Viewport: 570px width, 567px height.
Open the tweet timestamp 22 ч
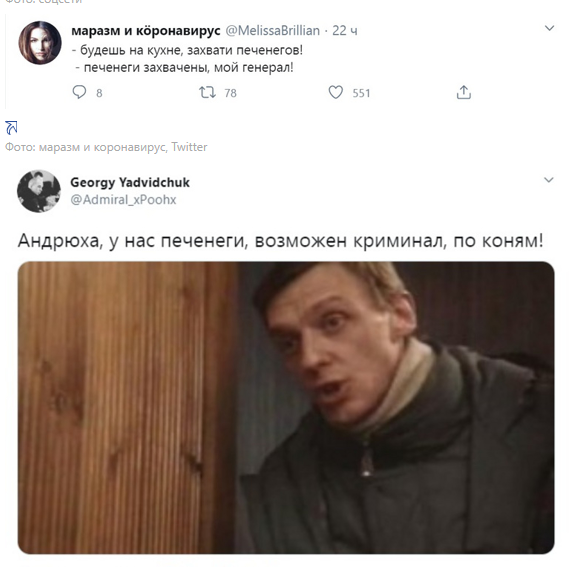(x=345, y=31)
